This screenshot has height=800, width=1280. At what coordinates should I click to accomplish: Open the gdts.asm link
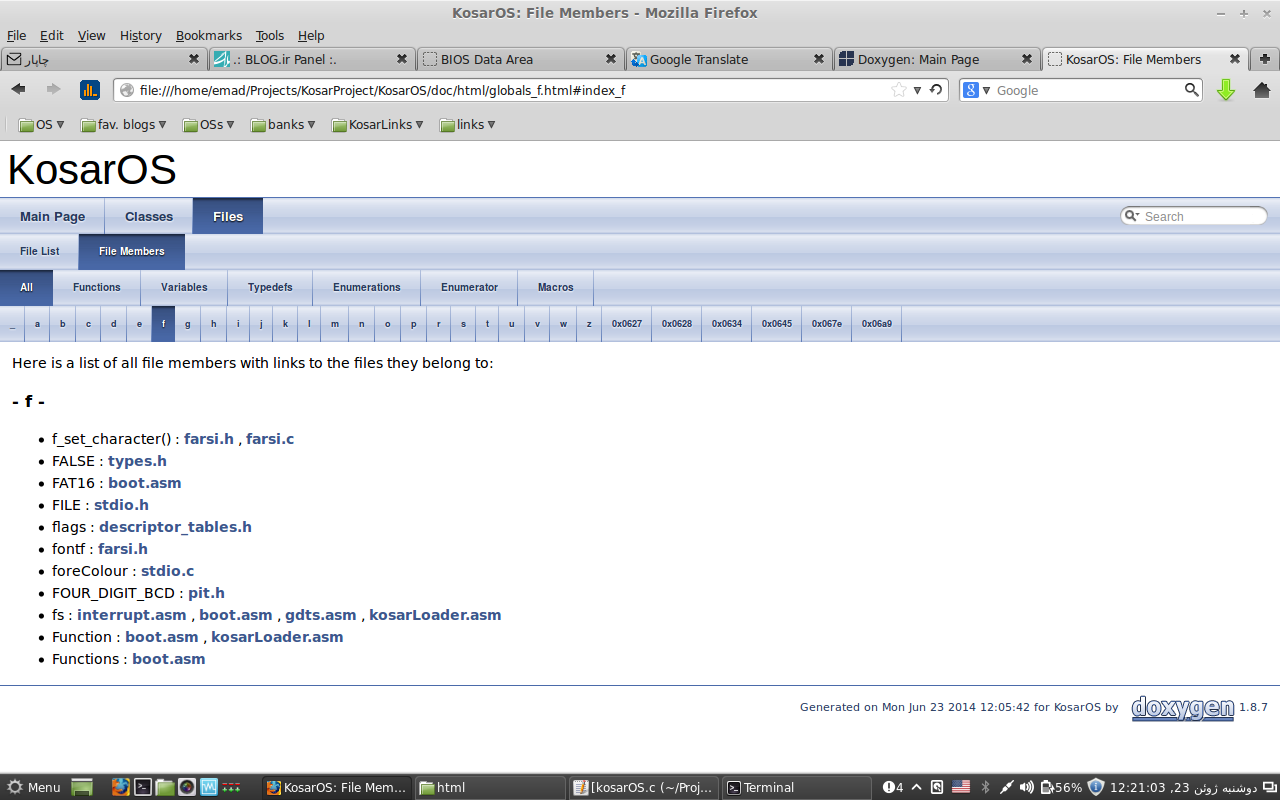(x=321, y=615)
